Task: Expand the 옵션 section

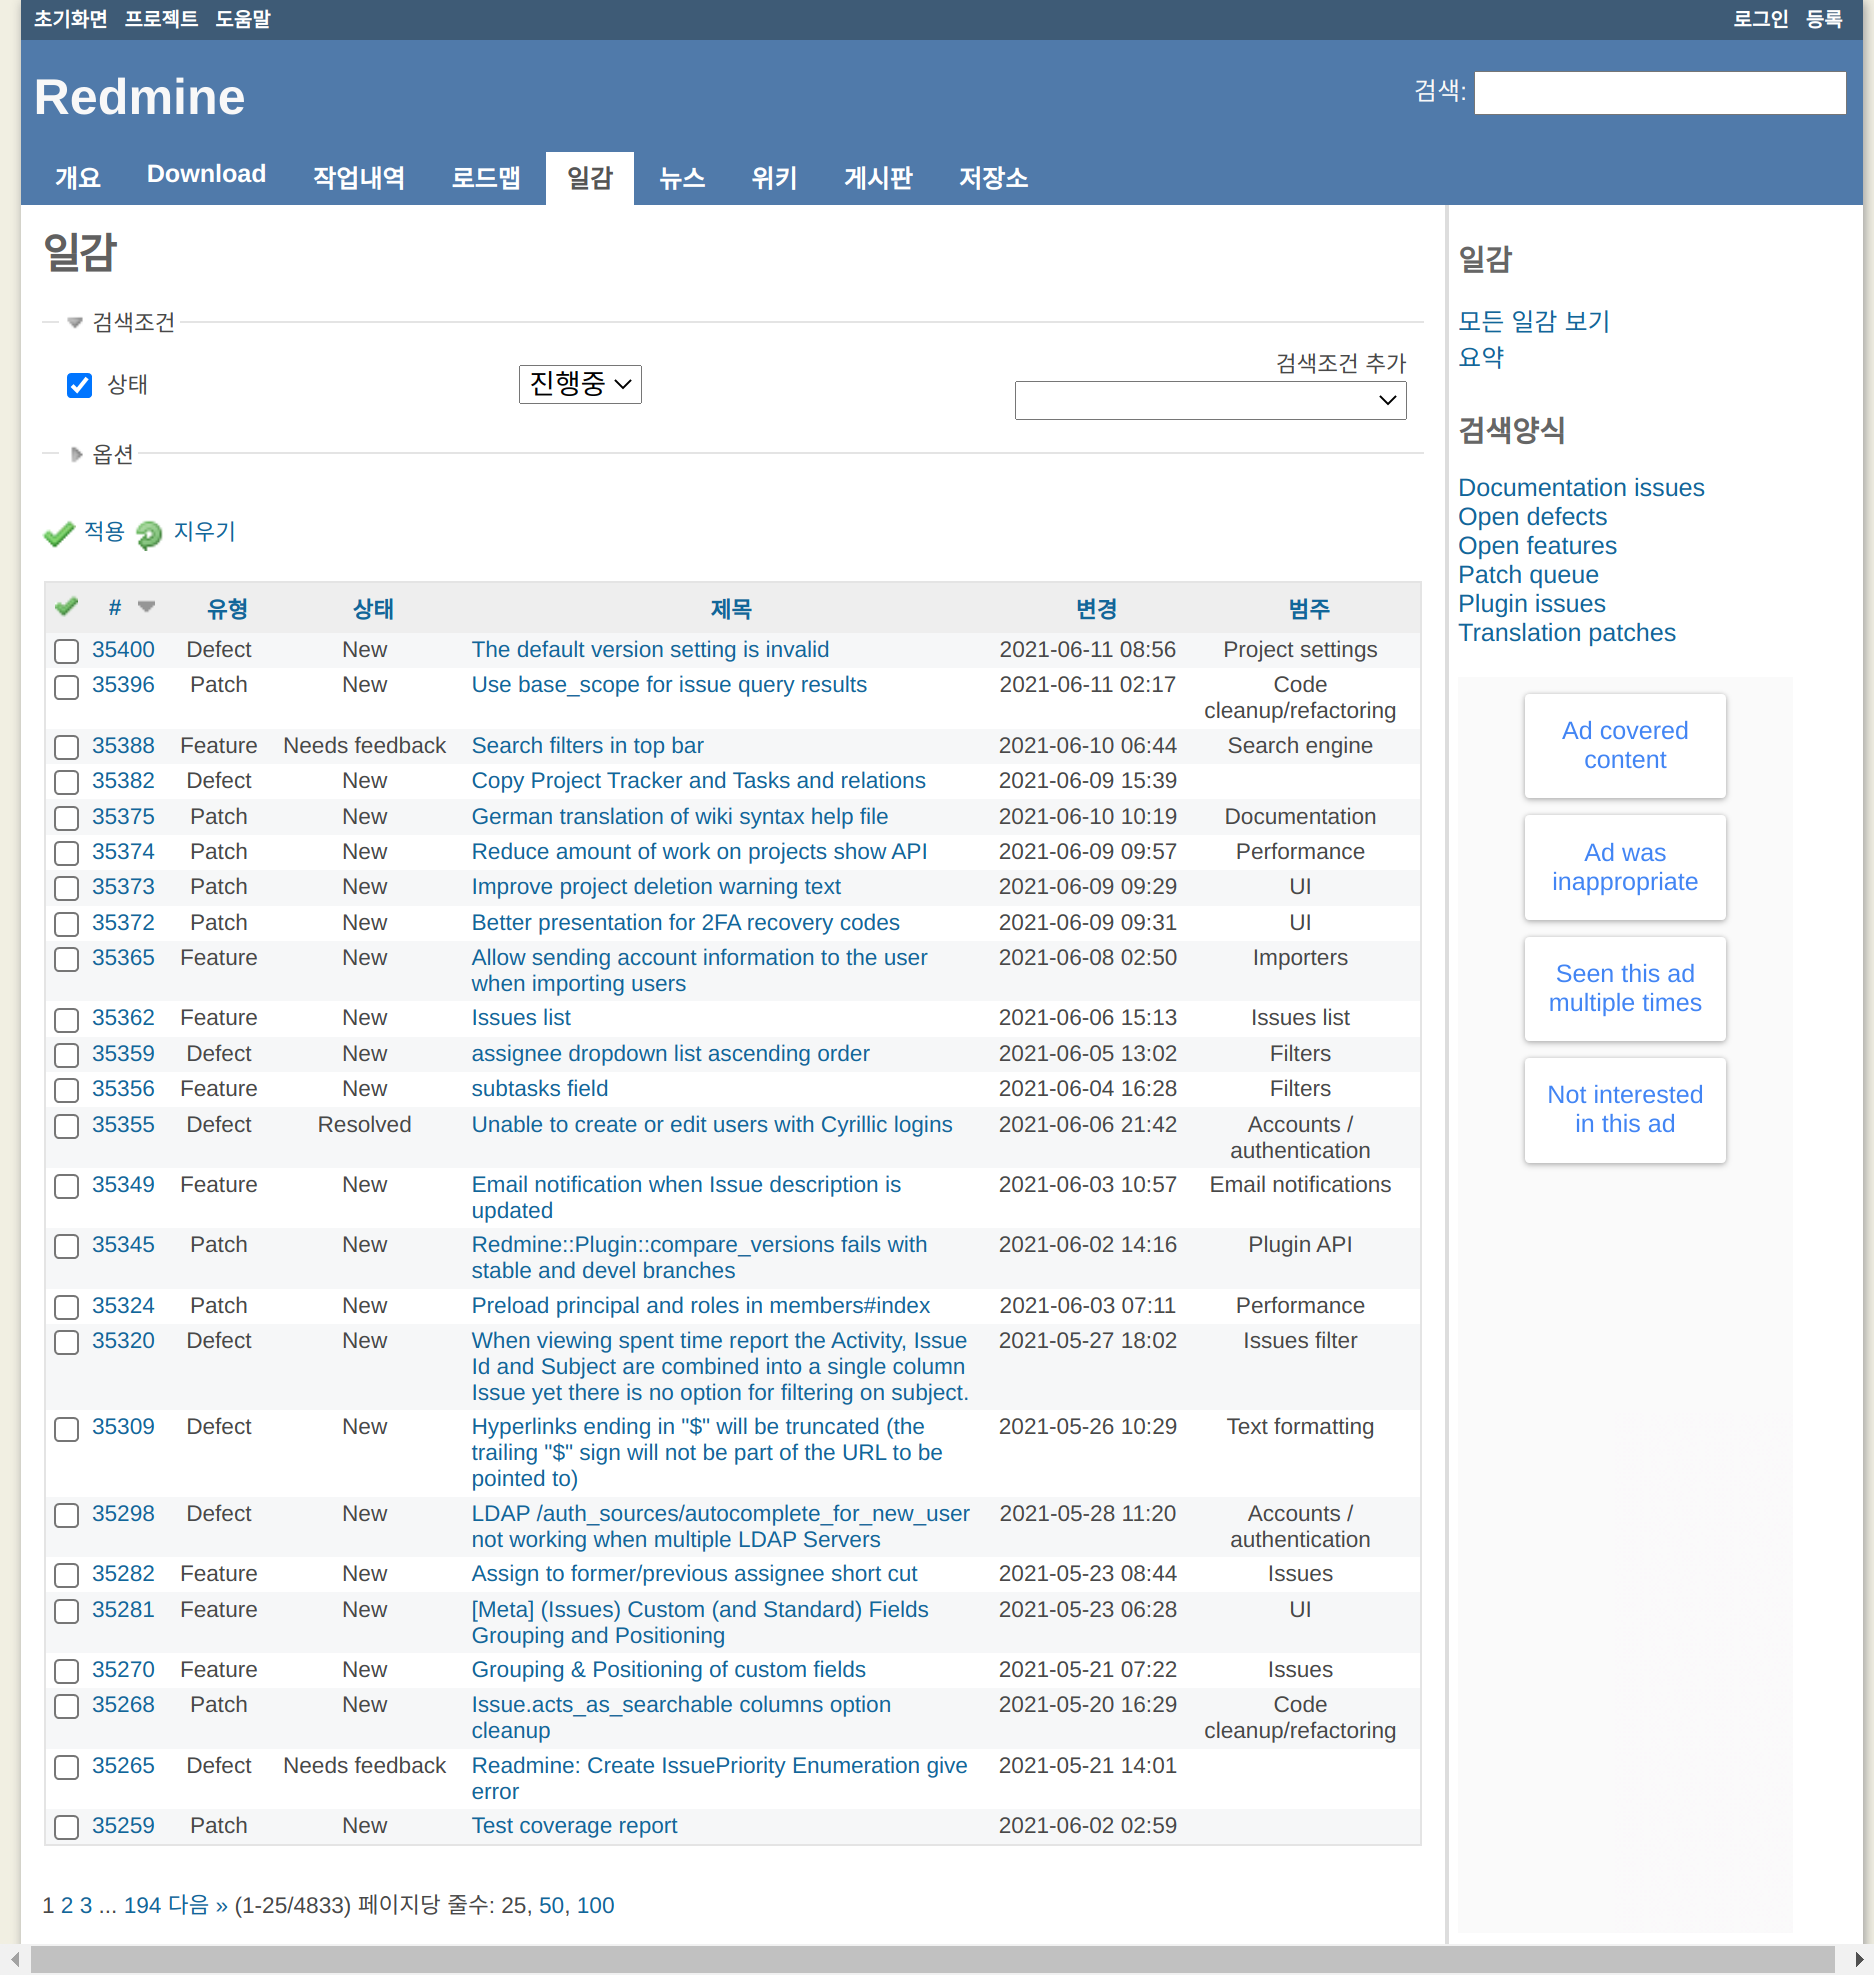Action: tap(76, 454)
